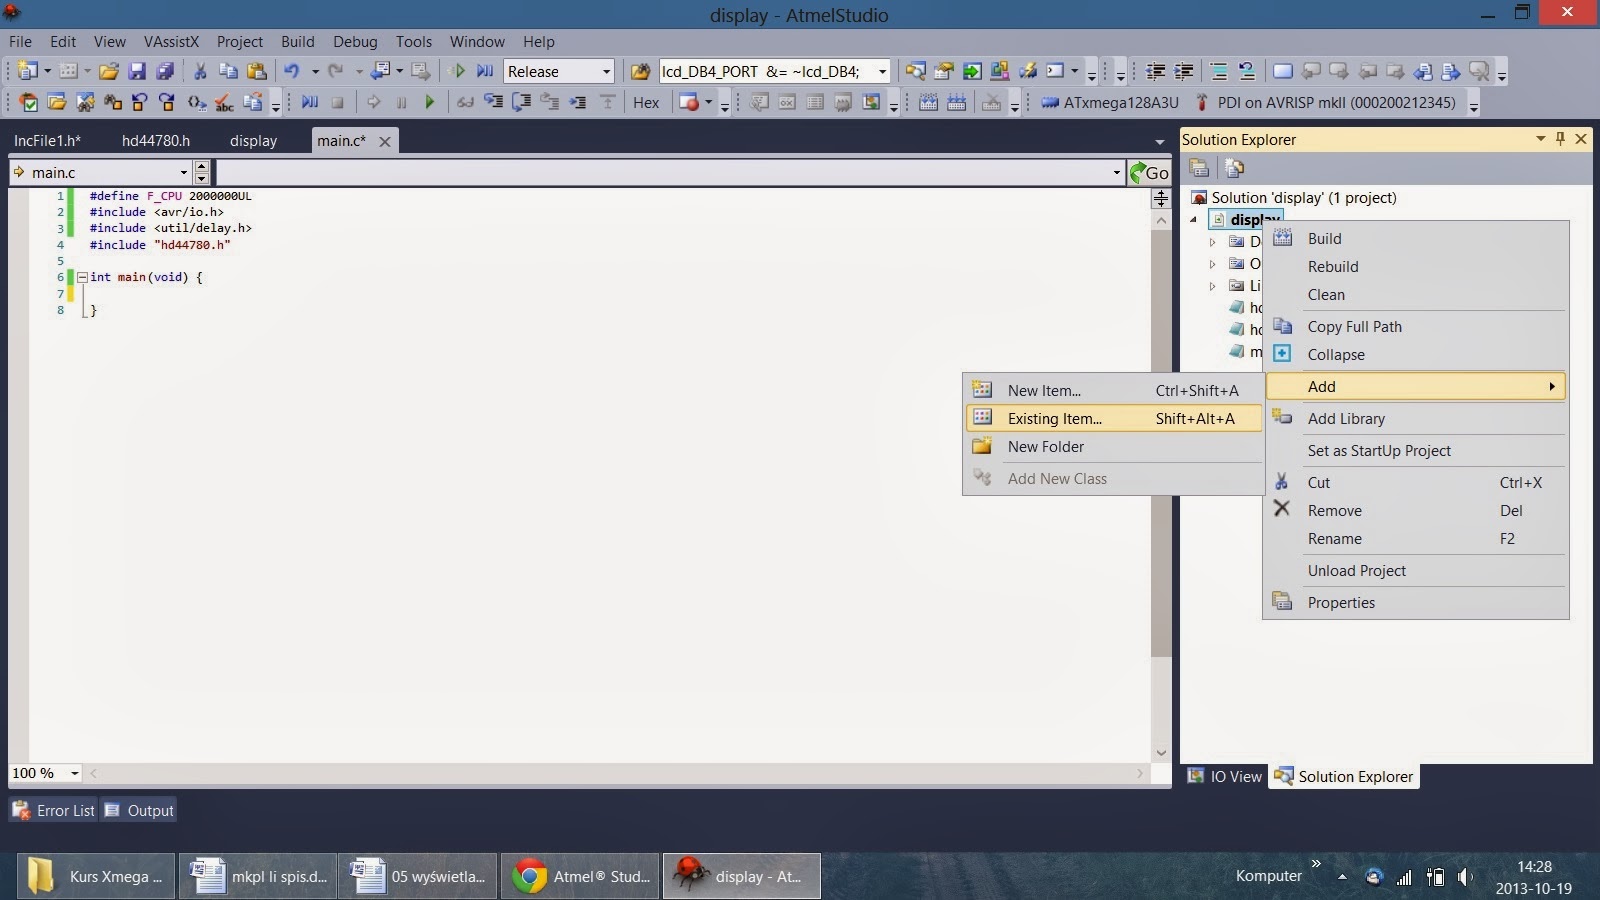Screen dimensions: 1600x900
Task: Open Properties from the context menu
Action: tap(1416, 602)
